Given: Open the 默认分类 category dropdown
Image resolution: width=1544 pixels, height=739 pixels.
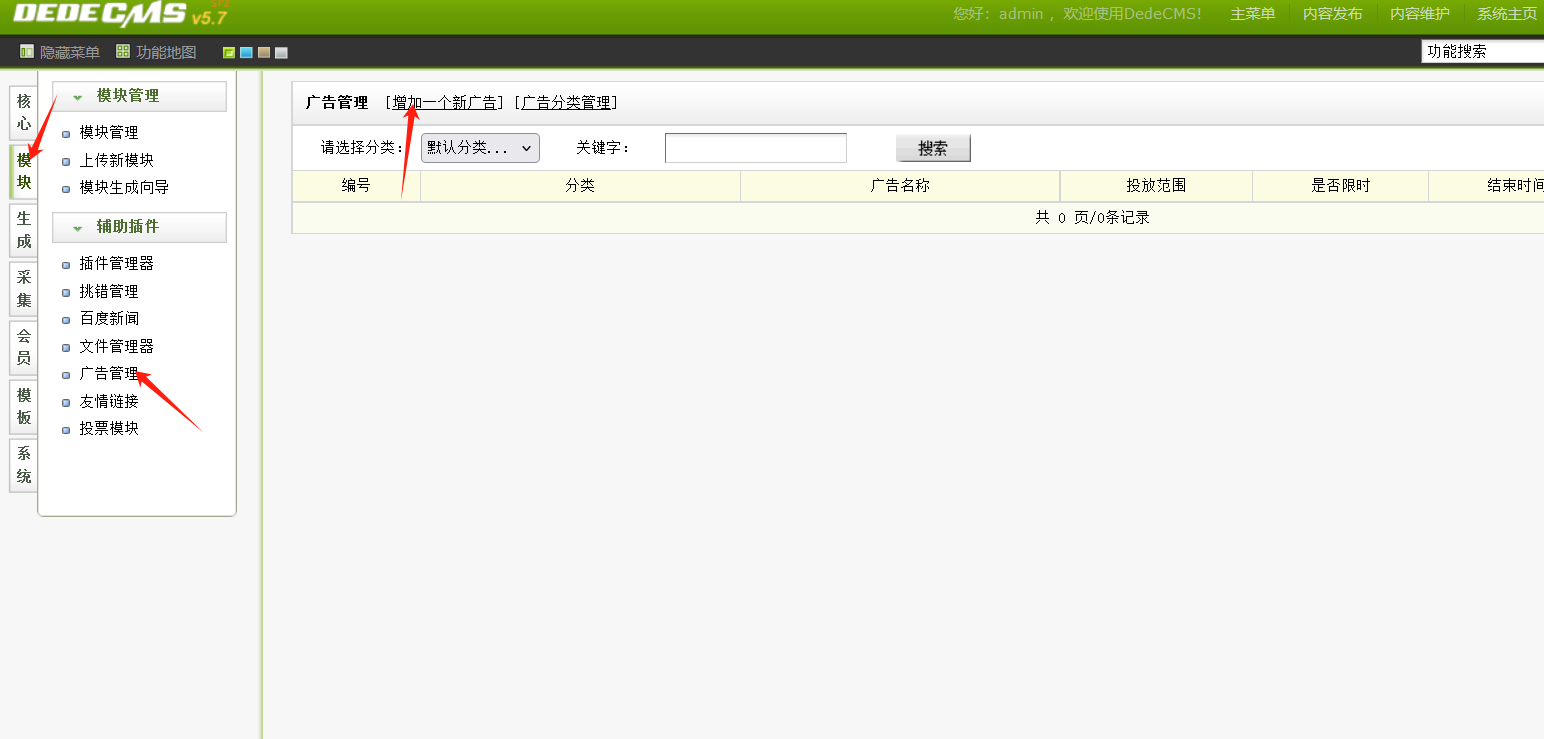Looking at the screenshot, I should click(x=479, y=147).
